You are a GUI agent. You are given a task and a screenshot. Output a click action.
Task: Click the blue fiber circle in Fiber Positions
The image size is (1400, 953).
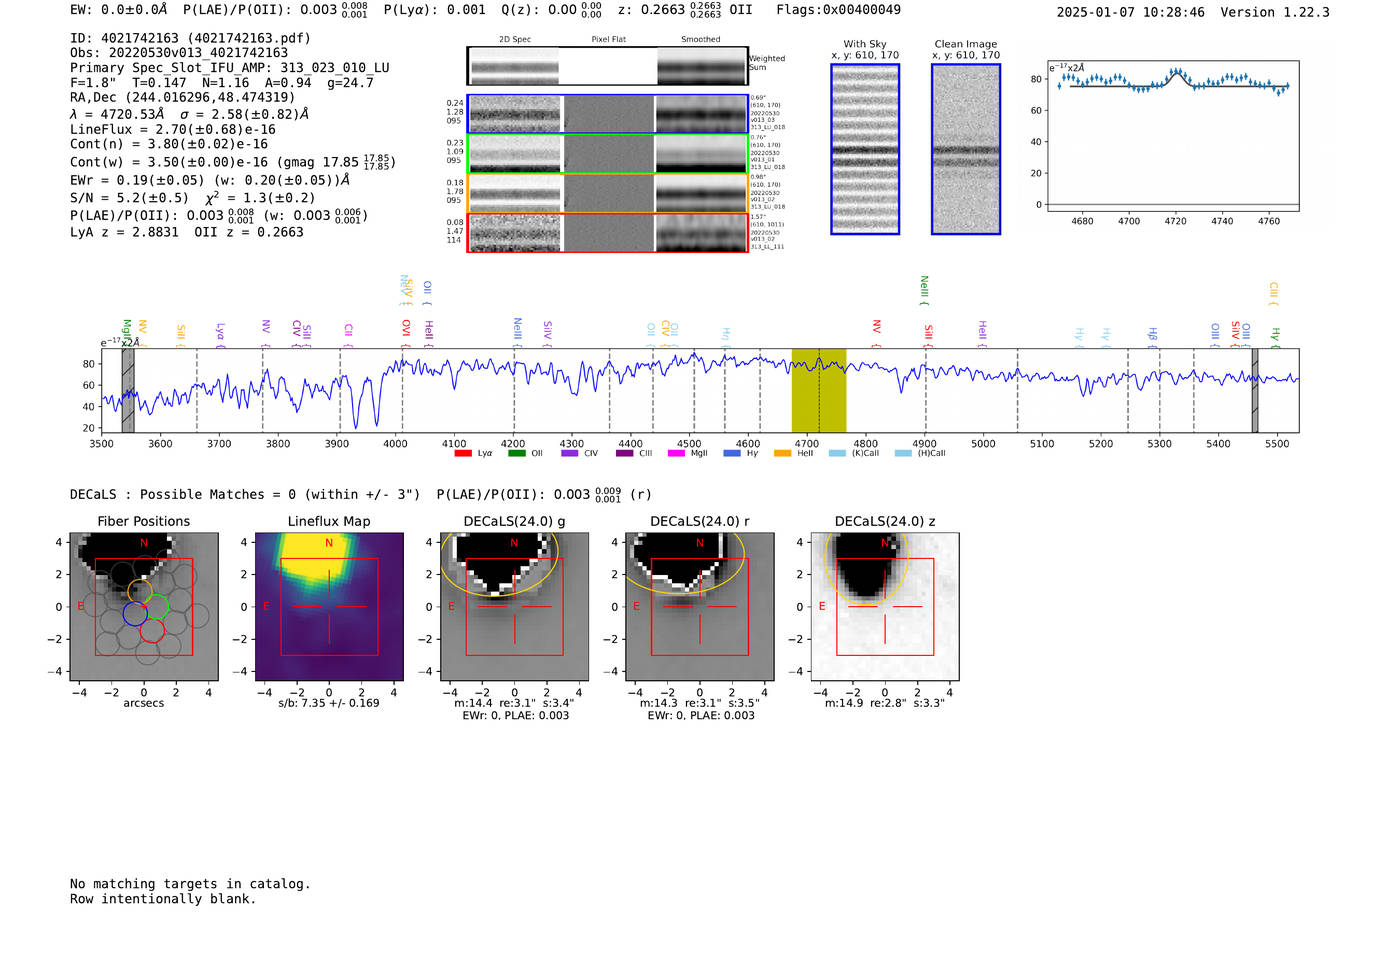(x=135, y=613)
